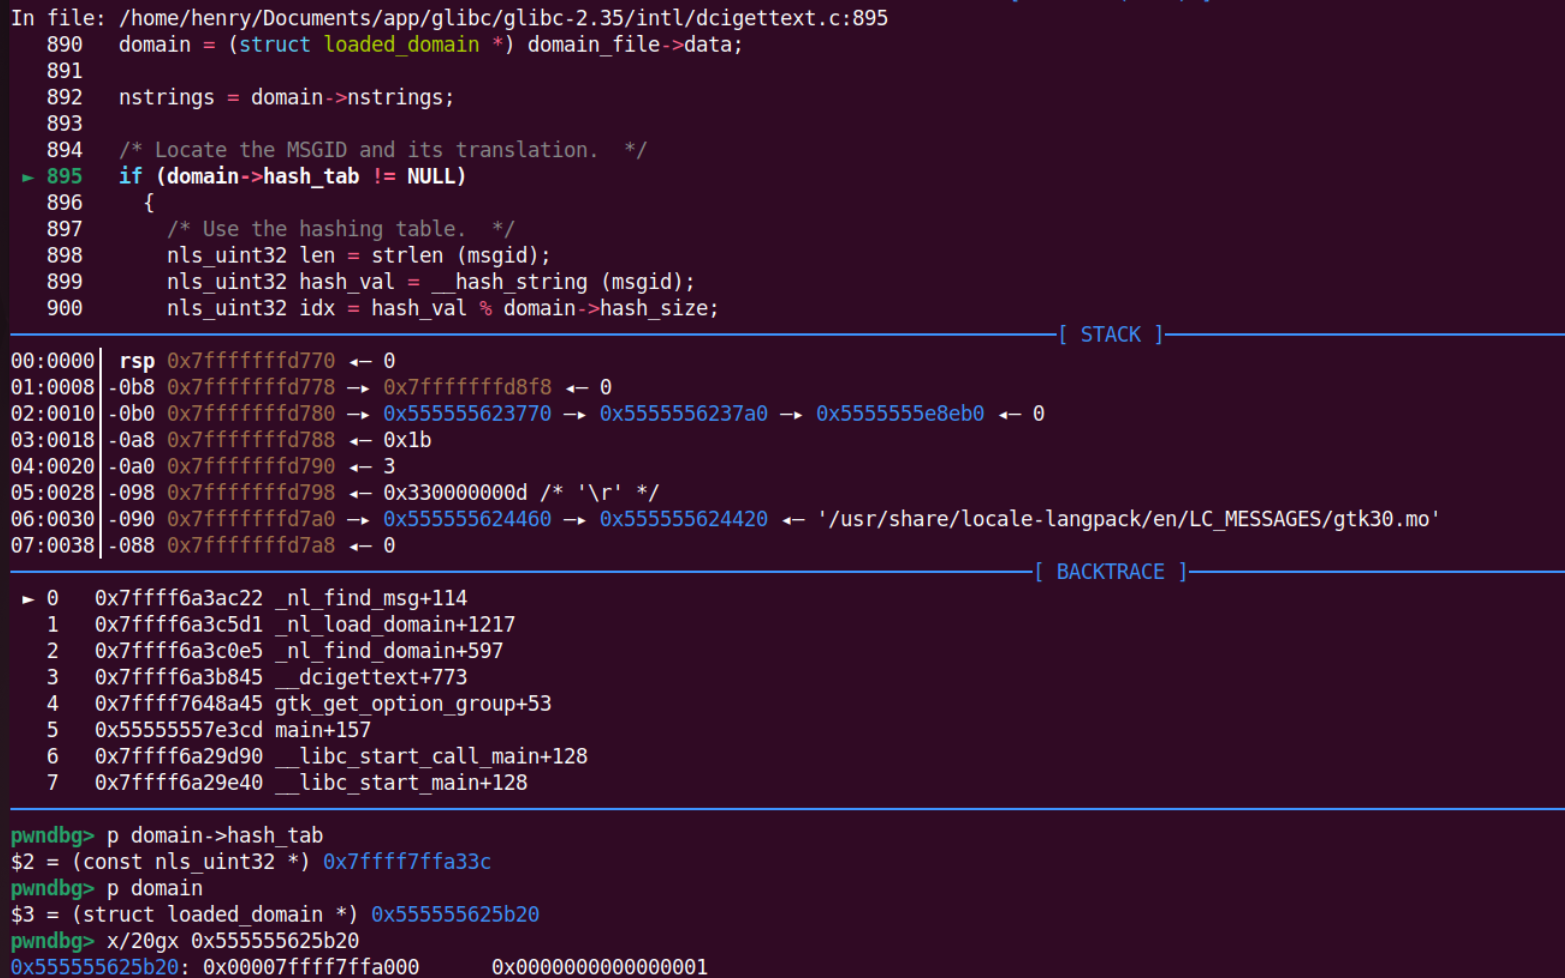Click the STACK section header label
Image resolution: width=1565 pixels, height=978 pixels.
coord(1110,335)
